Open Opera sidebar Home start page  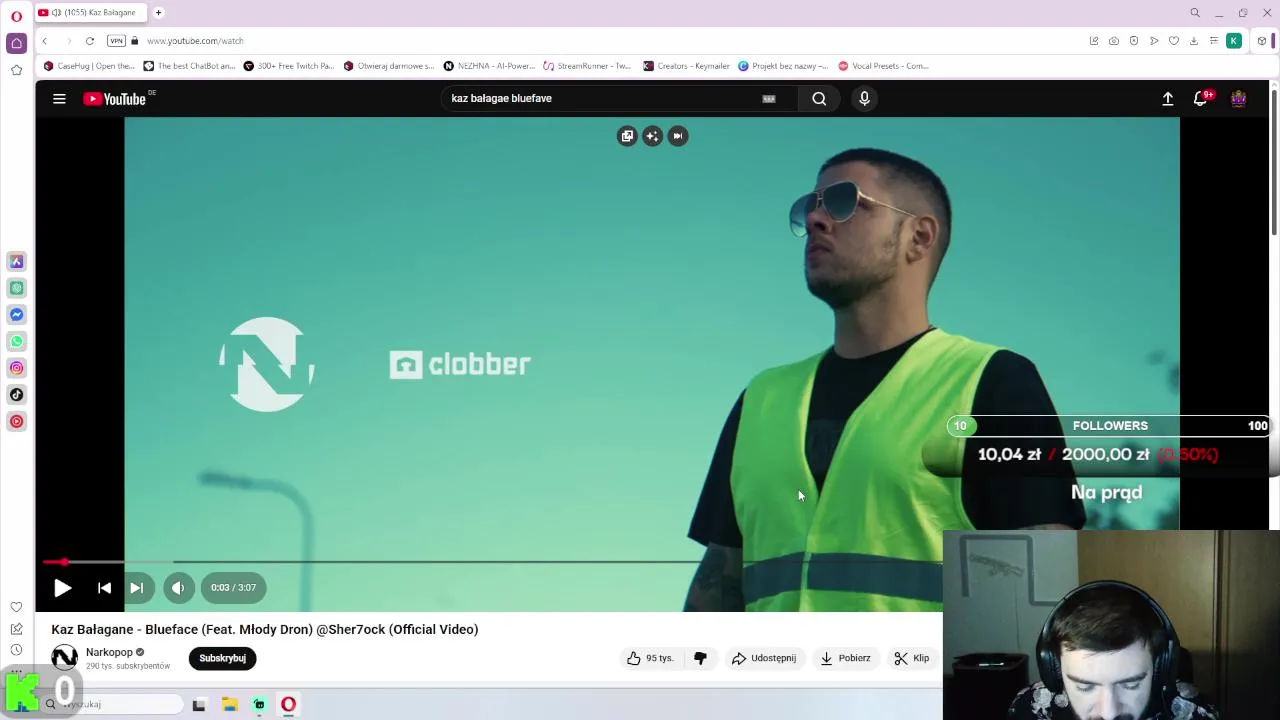16,43
